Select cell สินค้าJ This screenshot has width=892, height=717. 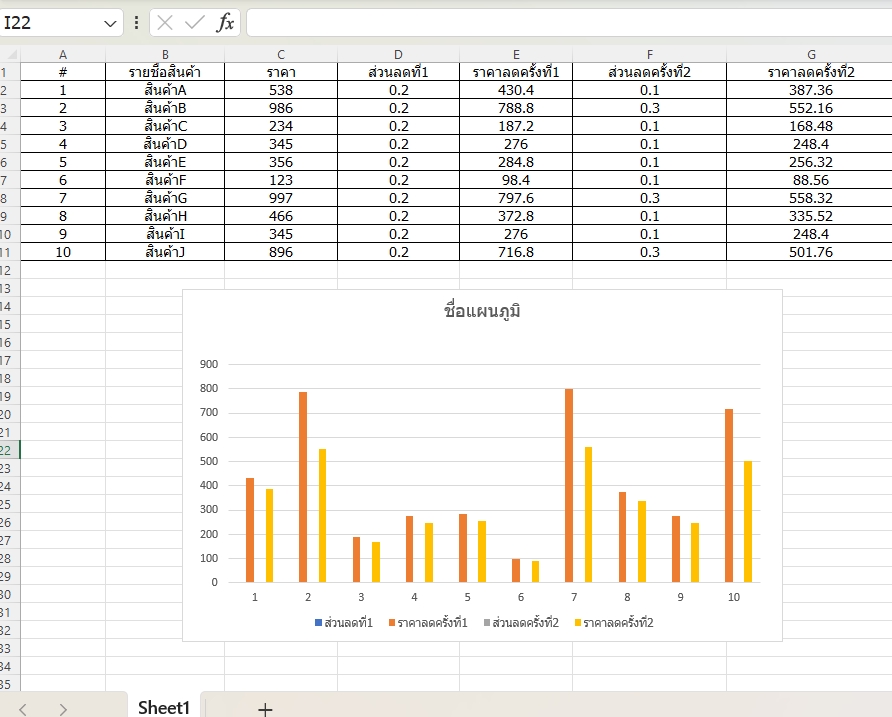coord(165,252)
